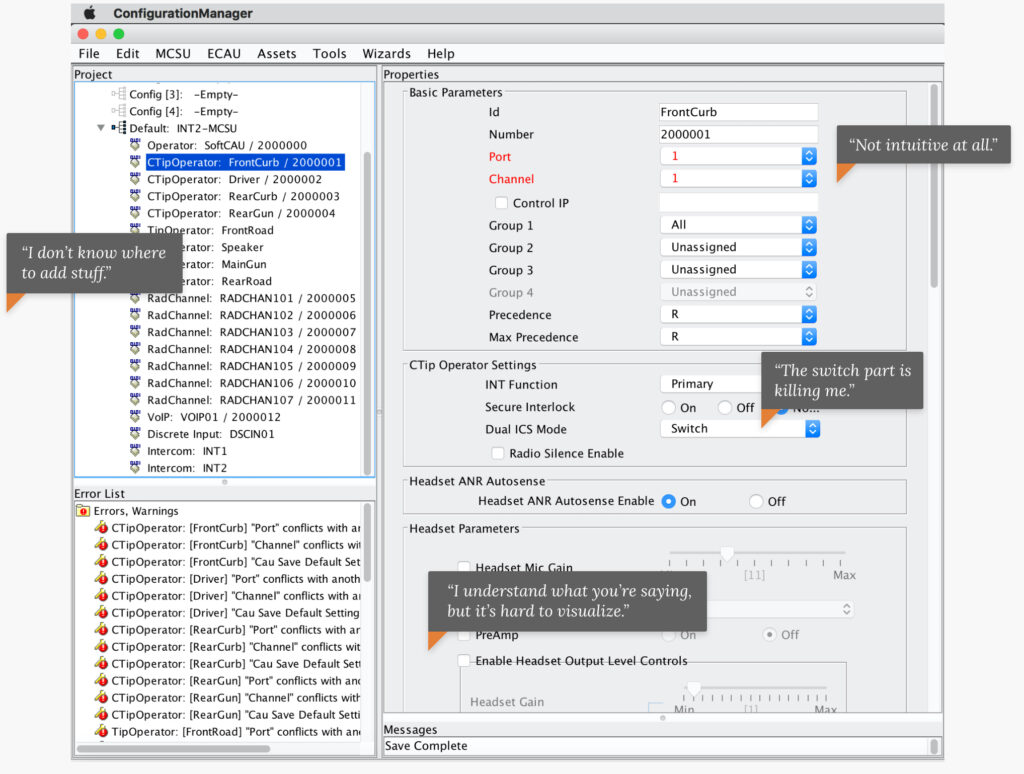Viewport: 1024px width, 774px height.
Task: Click the Default INT2-MCSU configuration icon
Action: click(x=120, y=128)
